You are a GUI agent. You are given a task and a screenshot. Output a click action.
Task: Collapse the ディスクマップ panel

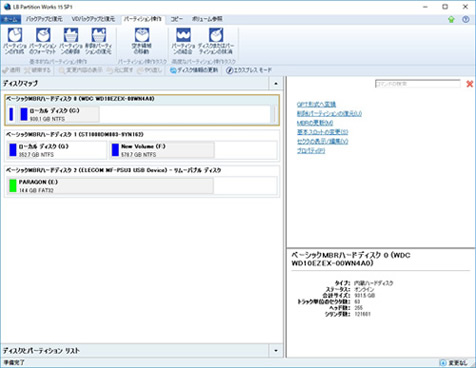pos(276,83)
